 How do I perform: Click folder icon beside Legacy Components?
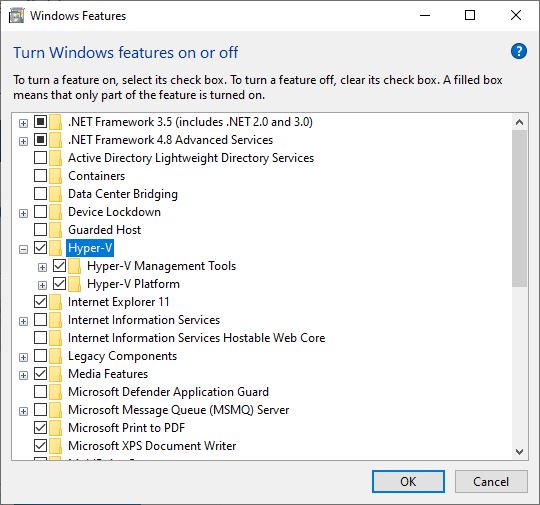(x=55, y=356)
